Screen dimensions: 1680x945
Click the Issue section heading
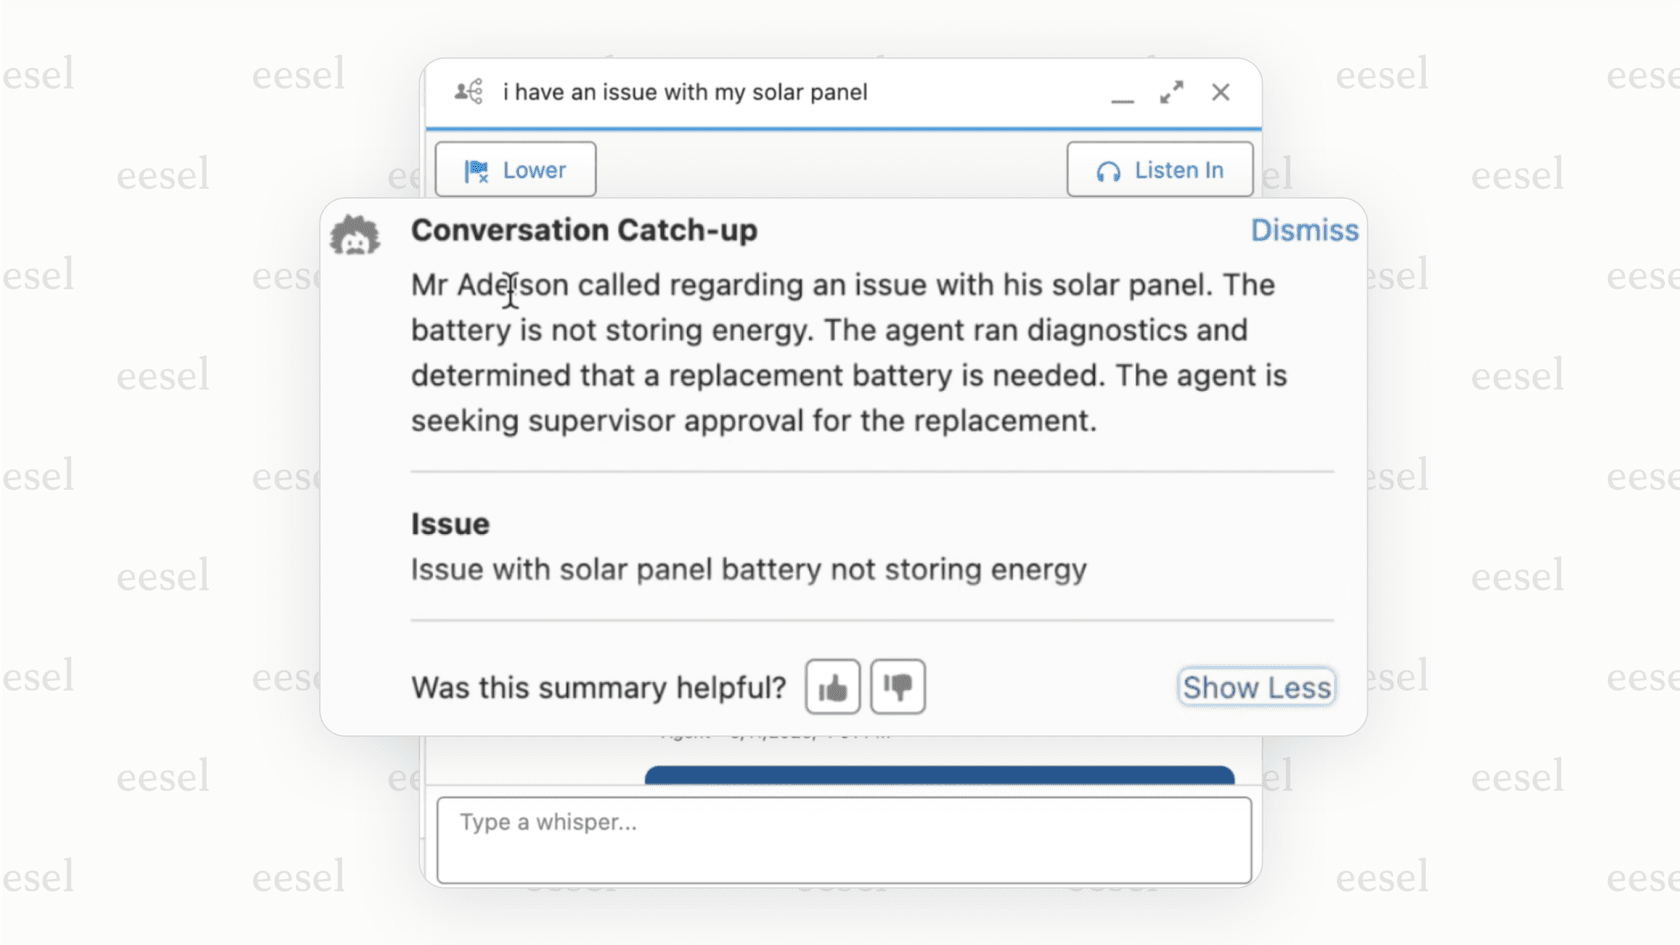click(x=449, y=523)
